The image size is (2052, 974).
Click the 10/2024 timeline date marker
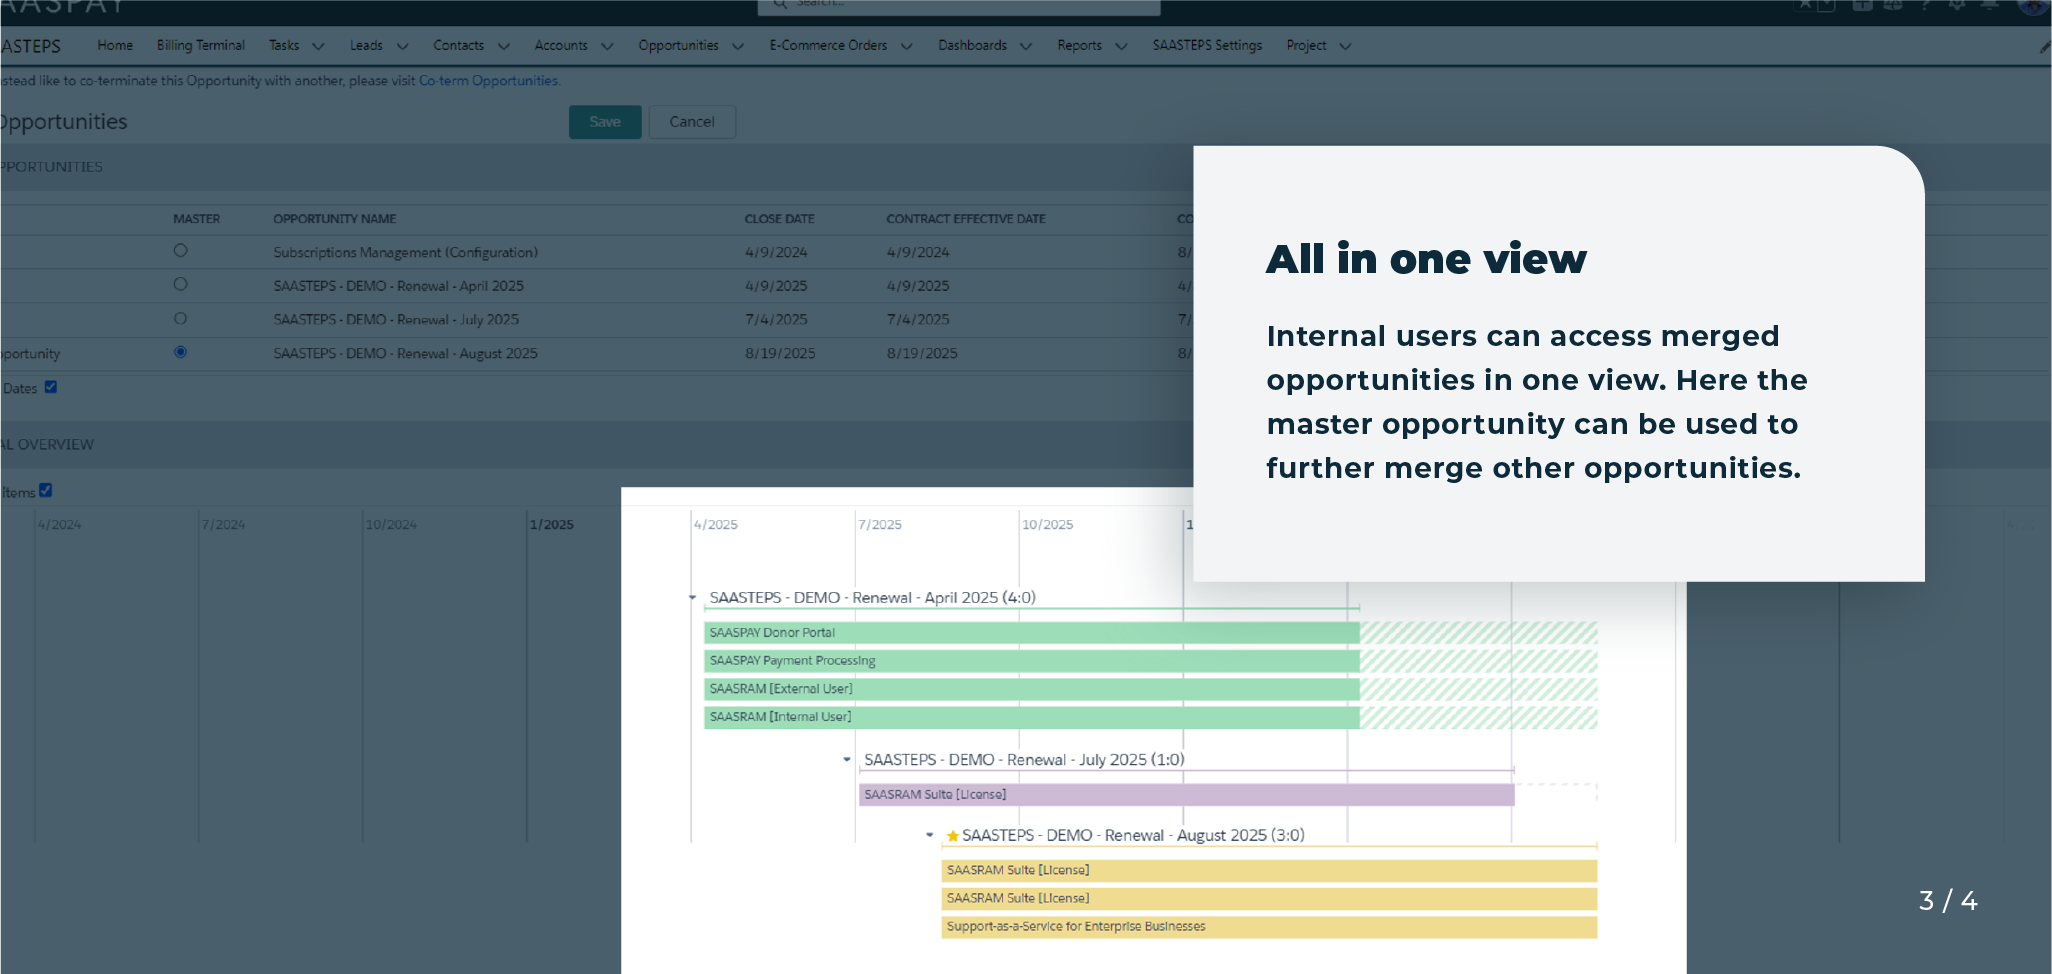pos(391,525)
